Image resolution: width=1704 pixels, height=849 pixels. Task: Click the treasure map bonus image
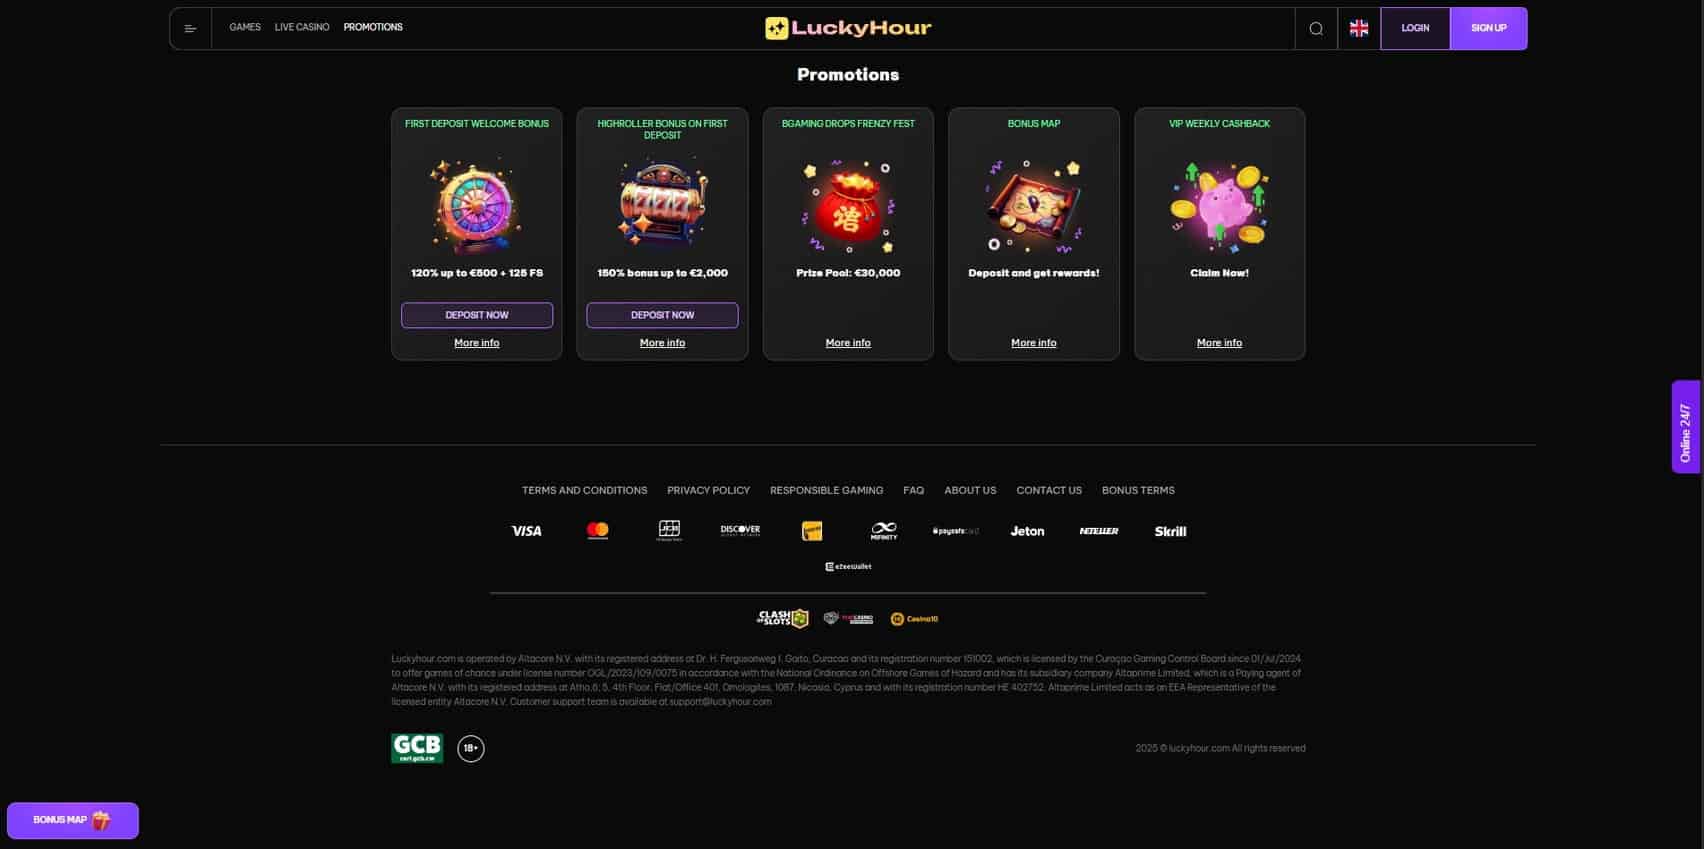click(x=1033, y=206)
